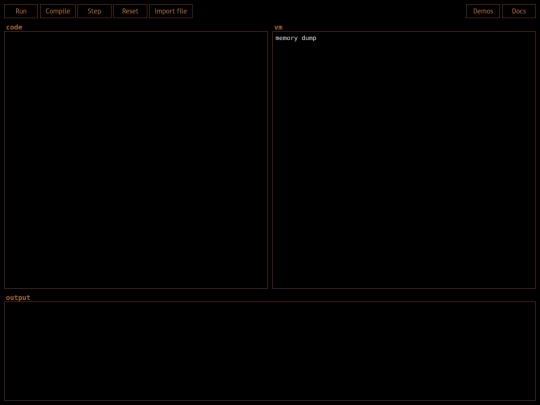540x405 pixels.
Task: Open the Docs page
Action: (519, 11)
